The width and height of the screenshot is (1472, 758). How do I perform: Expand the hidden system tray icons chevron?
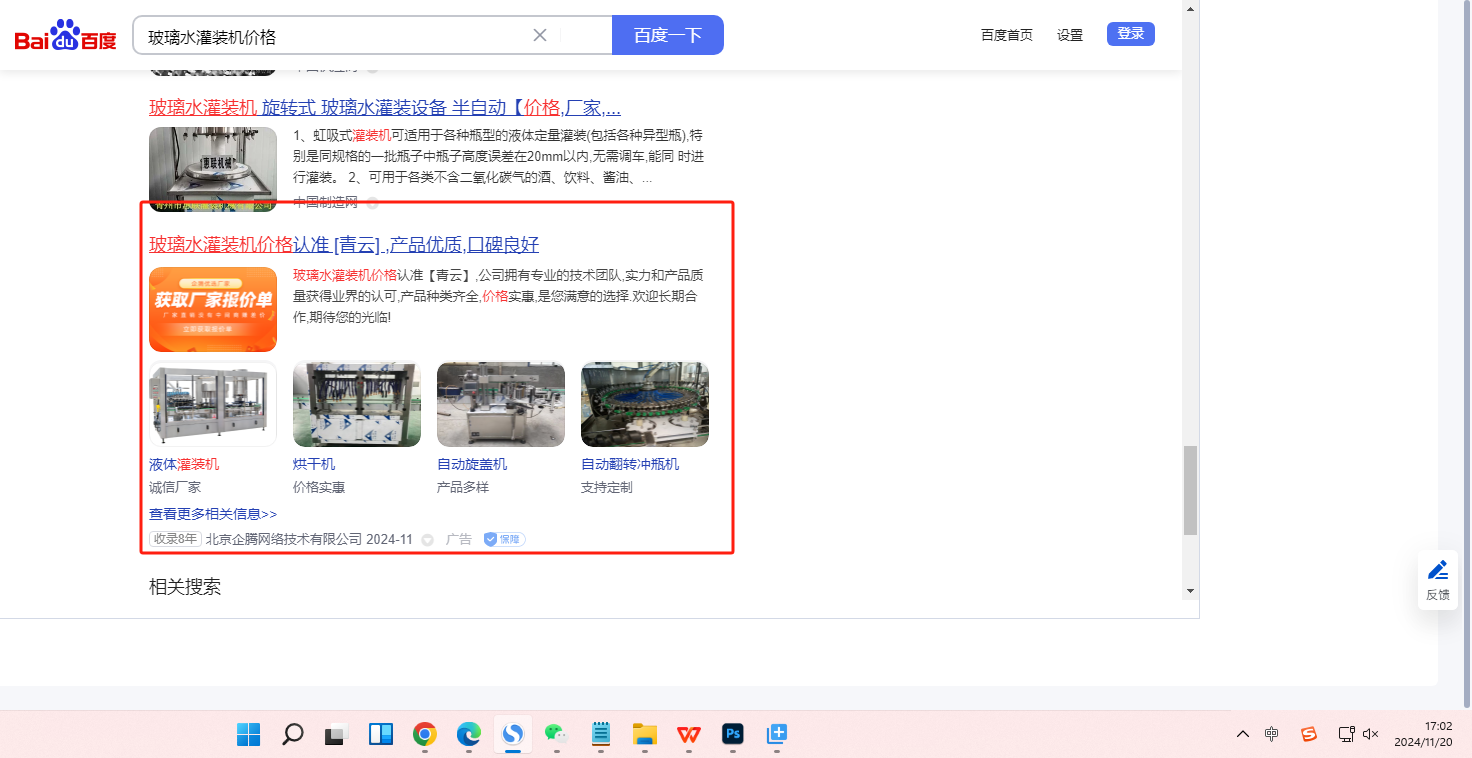coord(1242,734)
